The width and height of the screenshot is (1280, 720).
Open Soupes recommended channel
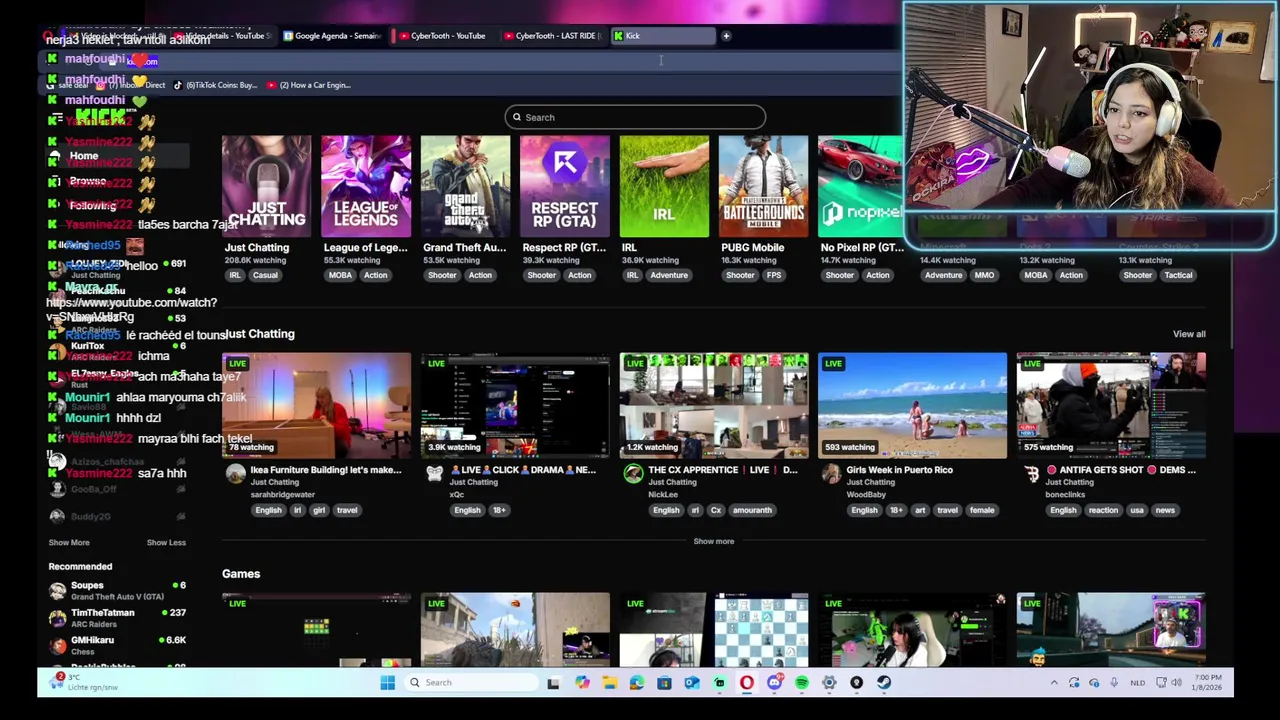click(x=118, y=590)
